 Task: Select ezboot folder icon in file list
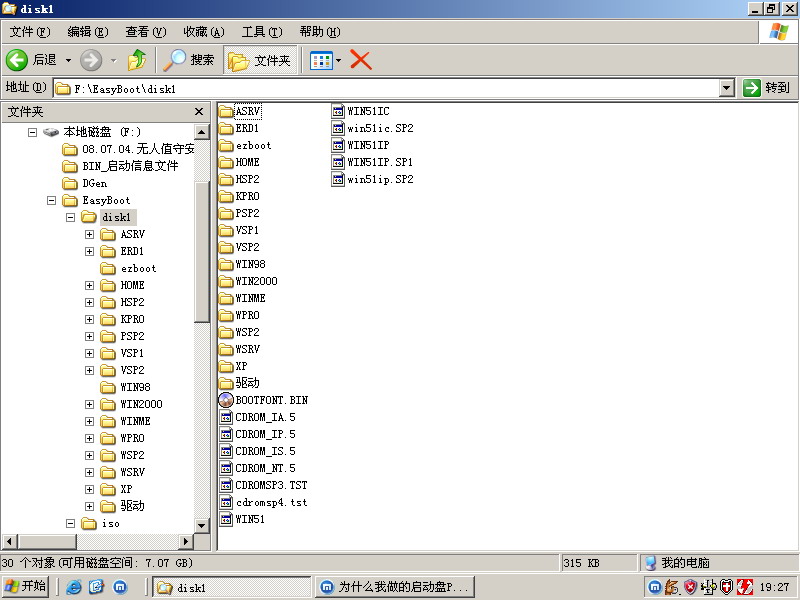tap(226, 145)
